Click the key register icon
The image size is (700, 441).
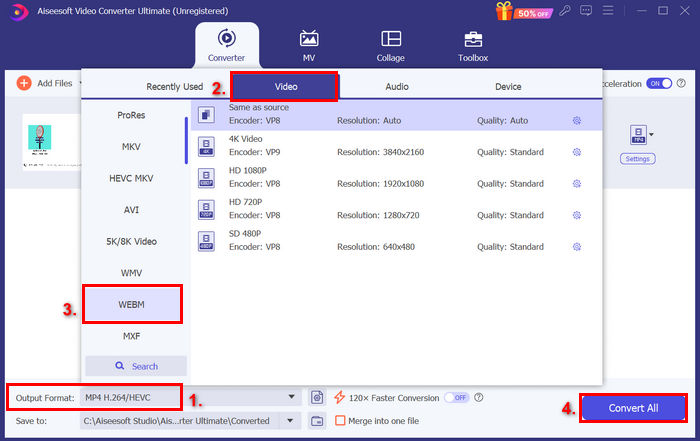[x=565, y=10]
